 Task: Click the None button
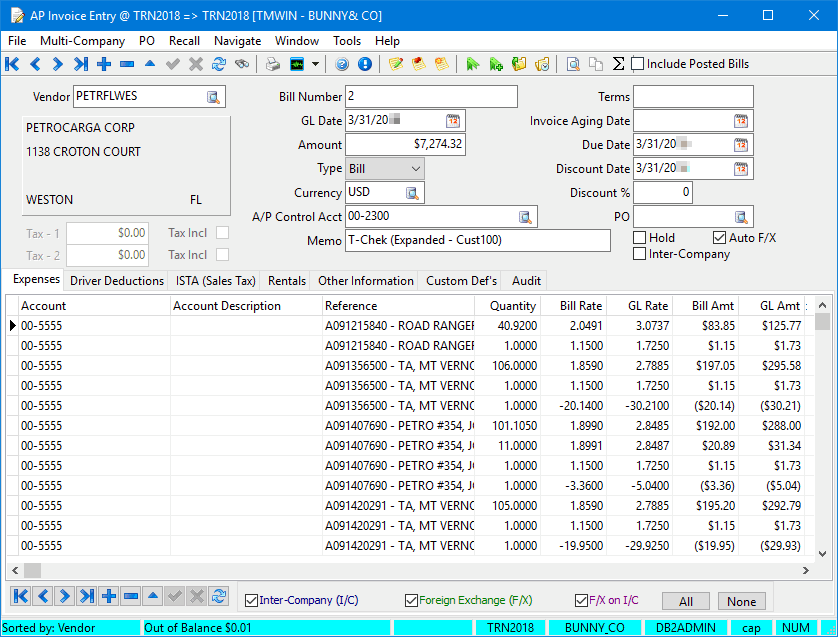[741, 601]
